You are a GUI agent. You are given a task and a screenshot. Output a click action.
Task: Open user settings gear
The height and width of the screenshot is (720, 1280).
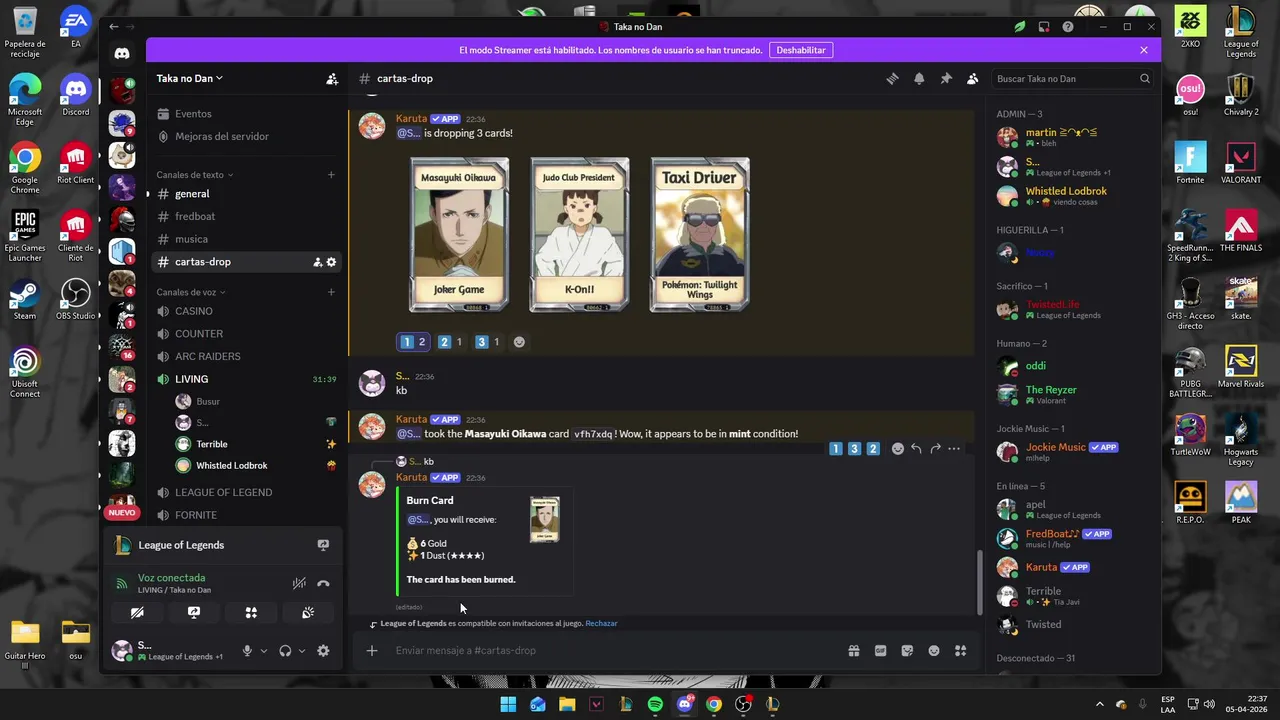(323, 651)
